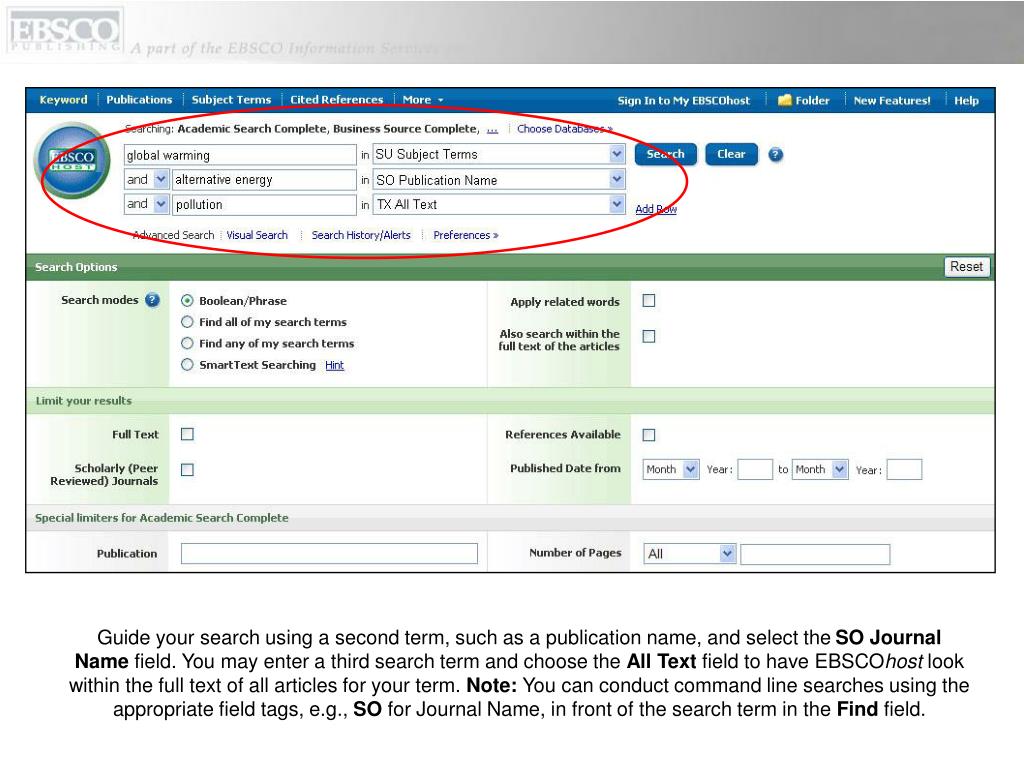Open Choose Databases link
Screen dimensions: 1024x768
click(565, 129)
